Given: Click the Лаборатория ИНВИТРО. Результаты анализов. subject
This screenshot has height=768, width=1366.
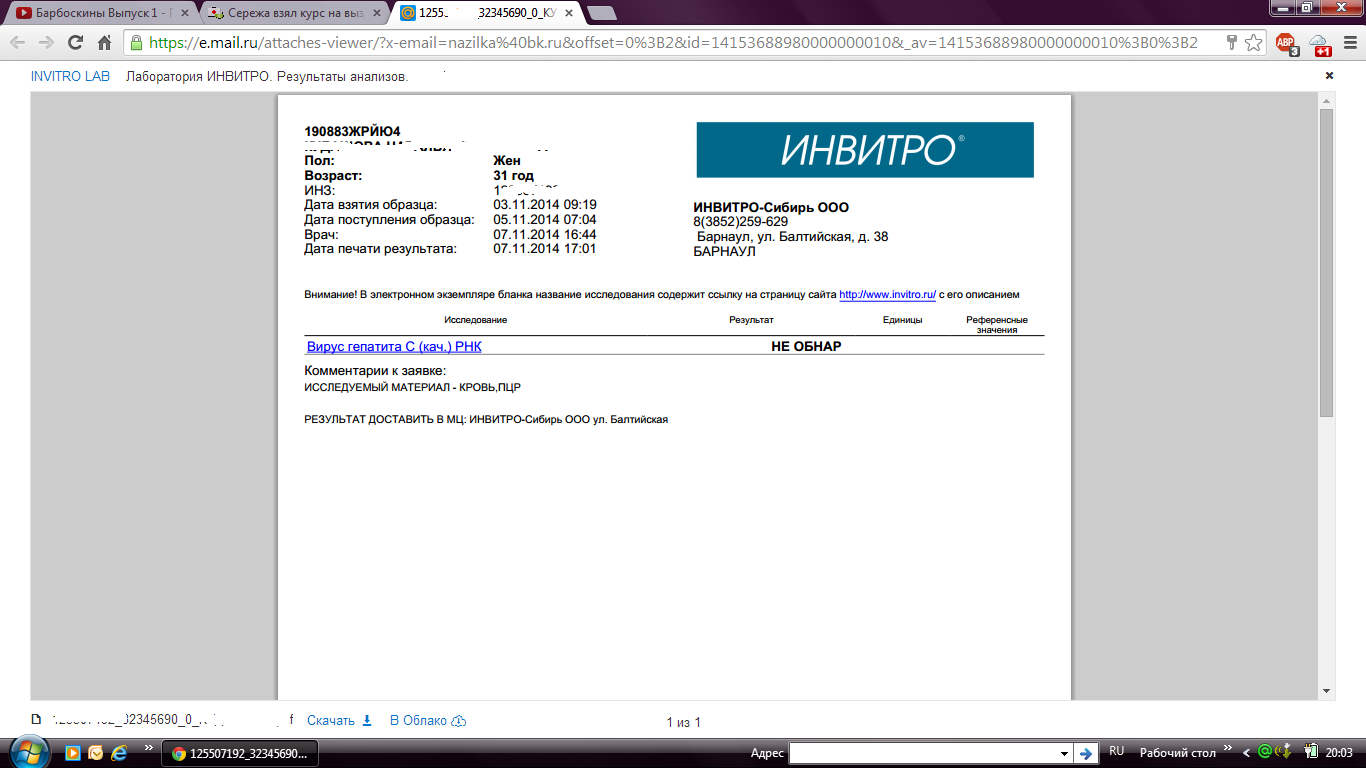Looking at the screenshot, I should [267, 76].
